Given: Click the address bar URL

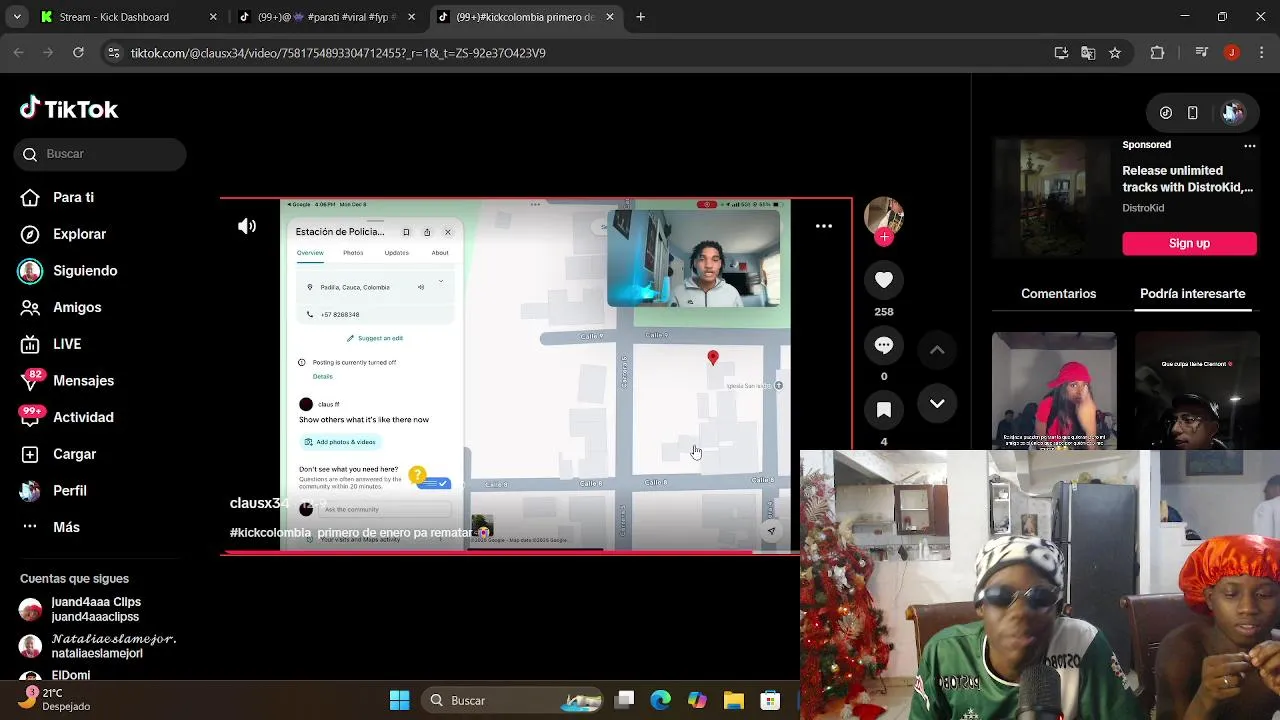Looking at the screenshot, I should point(338,53).
